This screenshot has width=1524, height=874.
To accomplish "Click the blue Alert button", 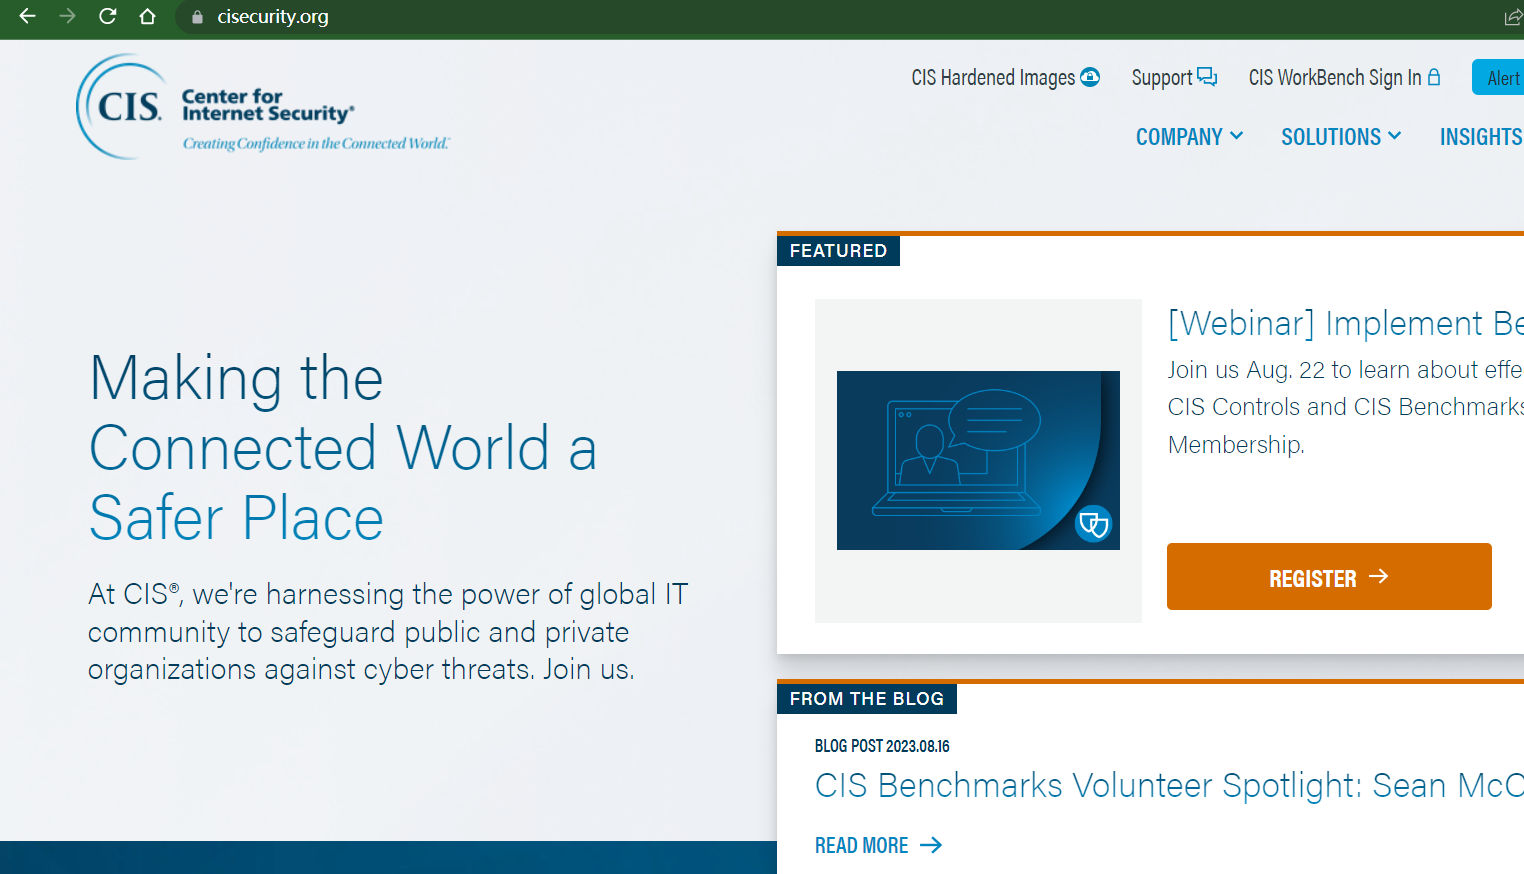I will [1498, 78].
